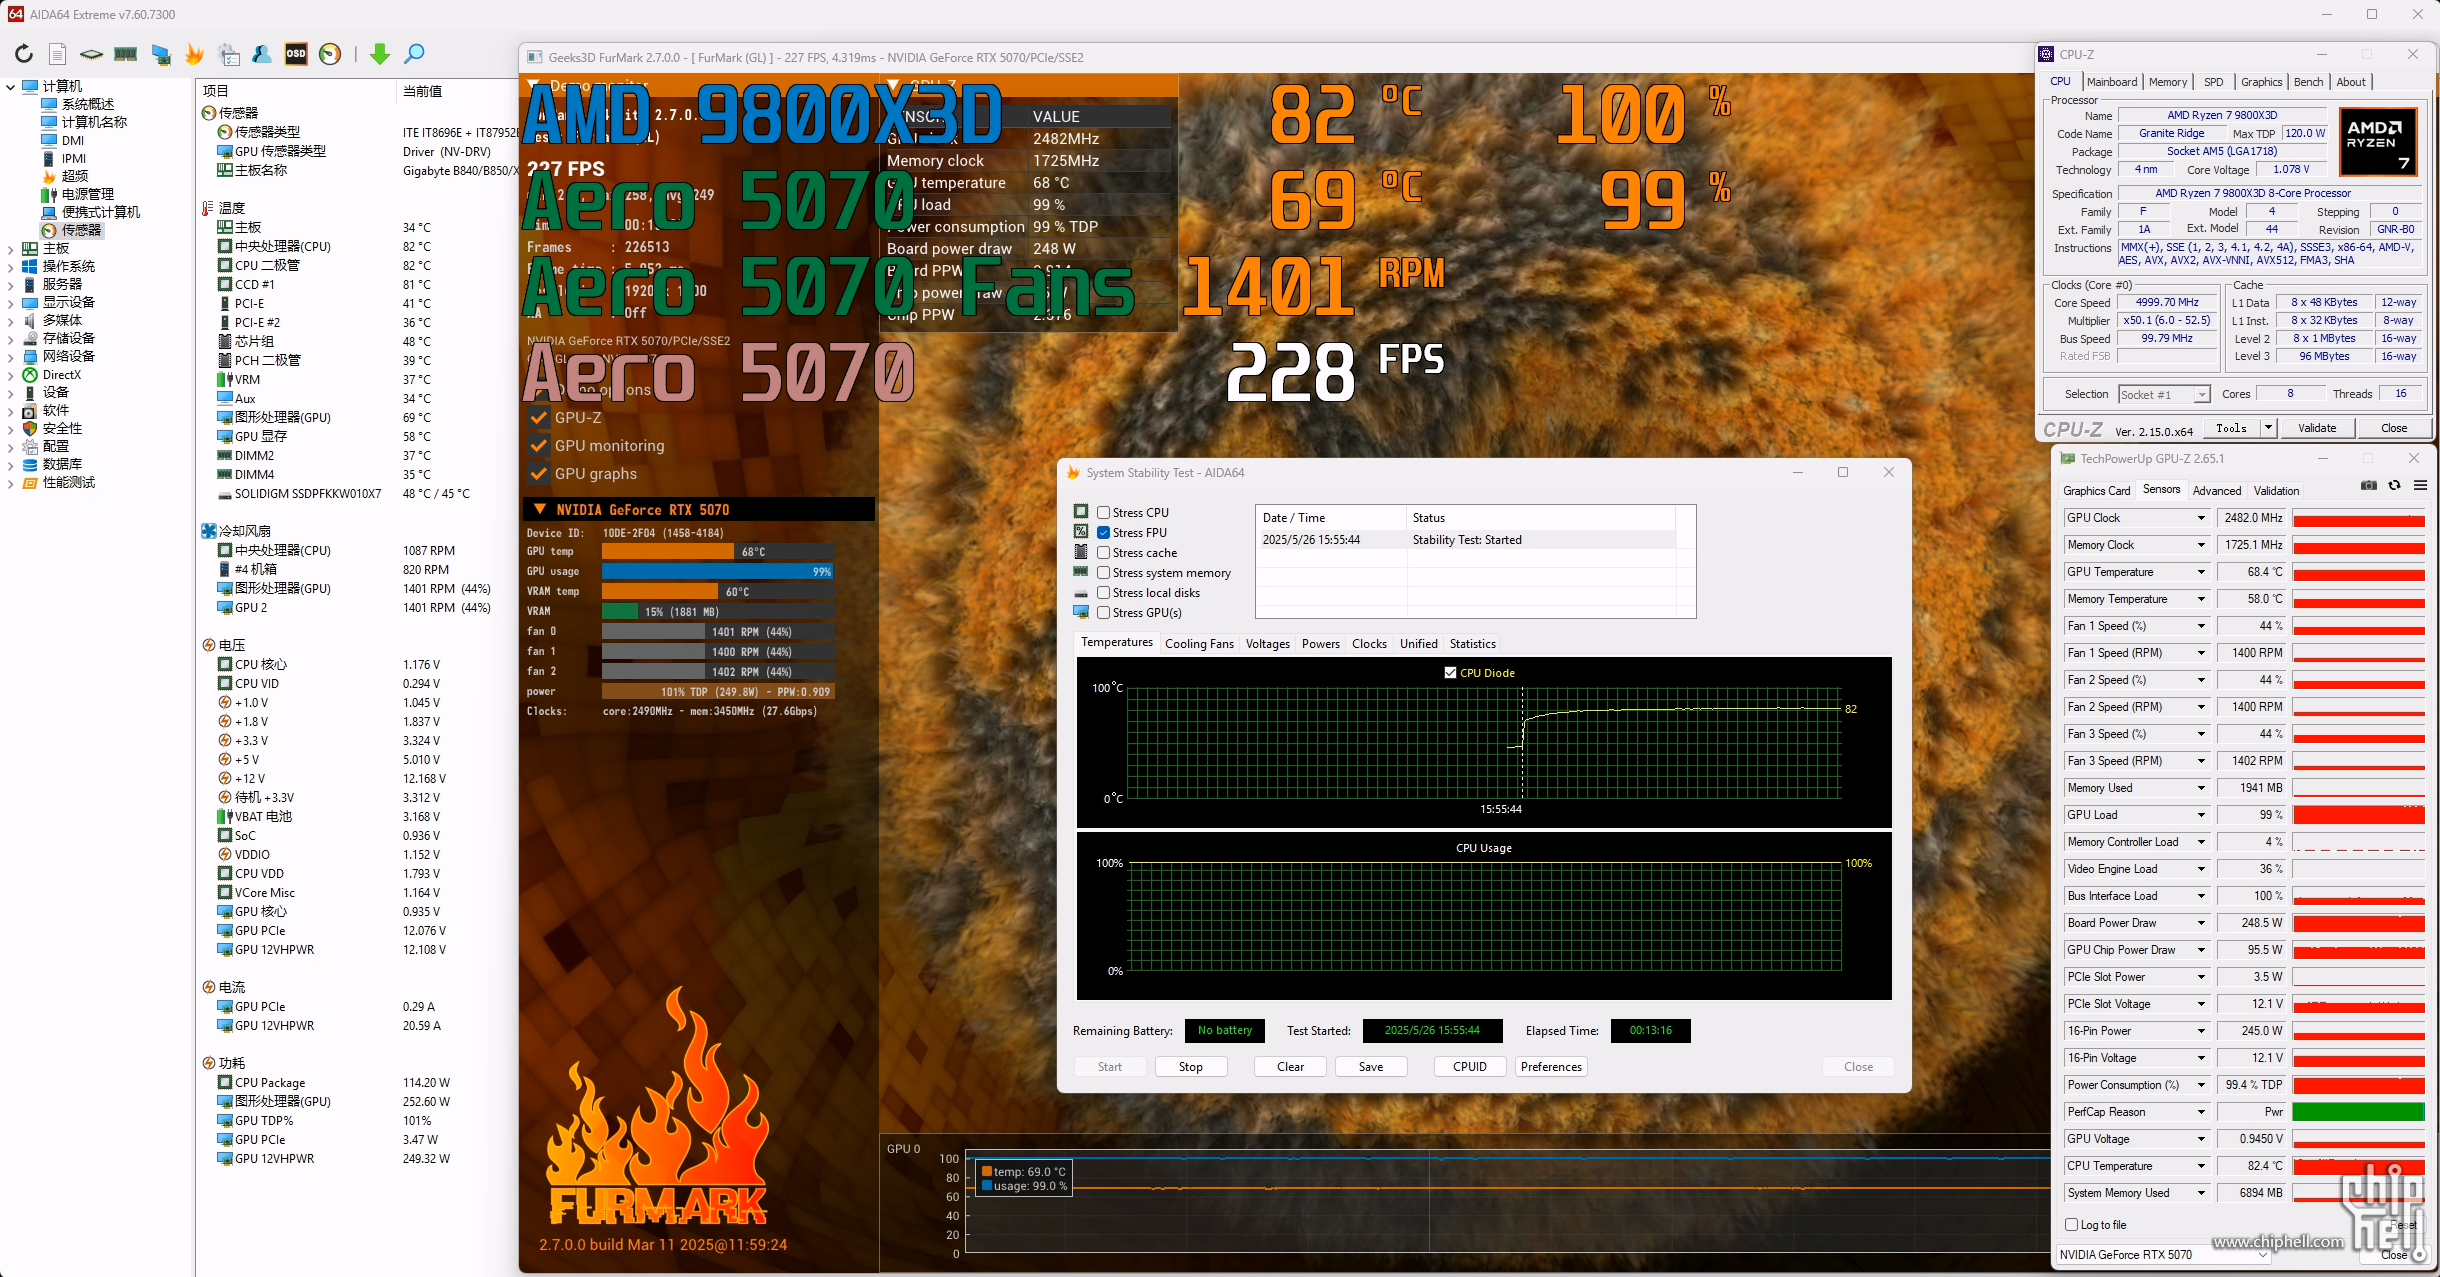Screen dimensions: 2440x1277
Task: Expand the 操作系统 tree node
Action: 10,267
